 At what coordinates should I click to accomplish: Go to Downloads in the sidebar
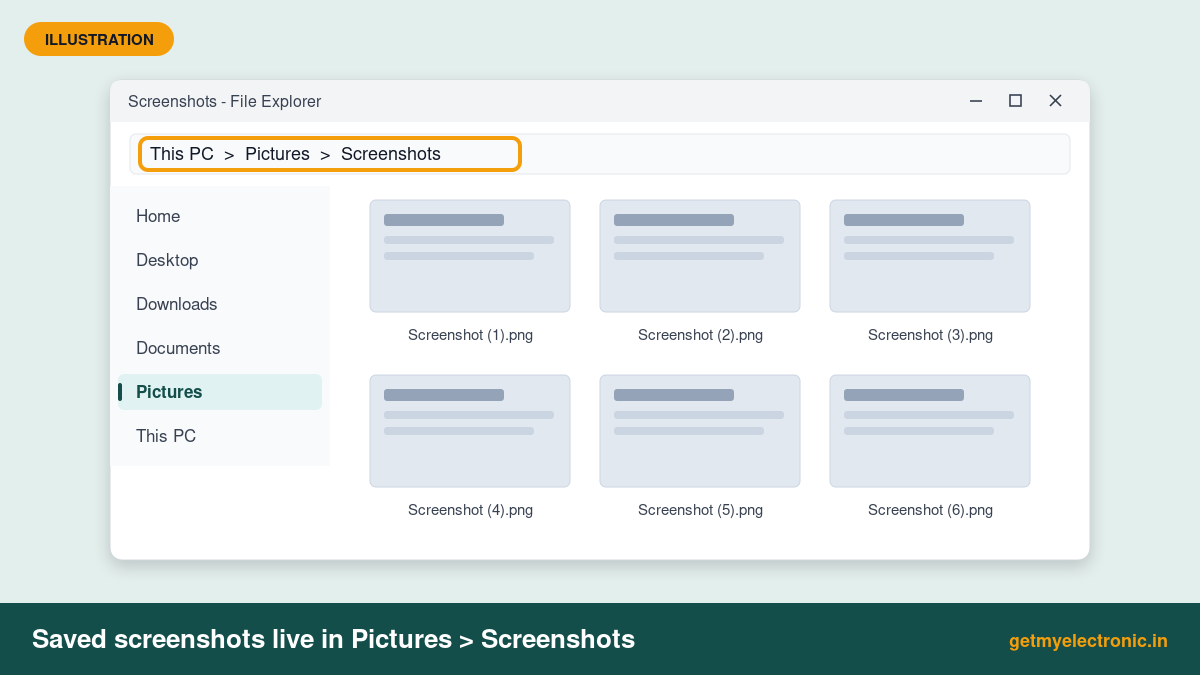click(220, 304)
